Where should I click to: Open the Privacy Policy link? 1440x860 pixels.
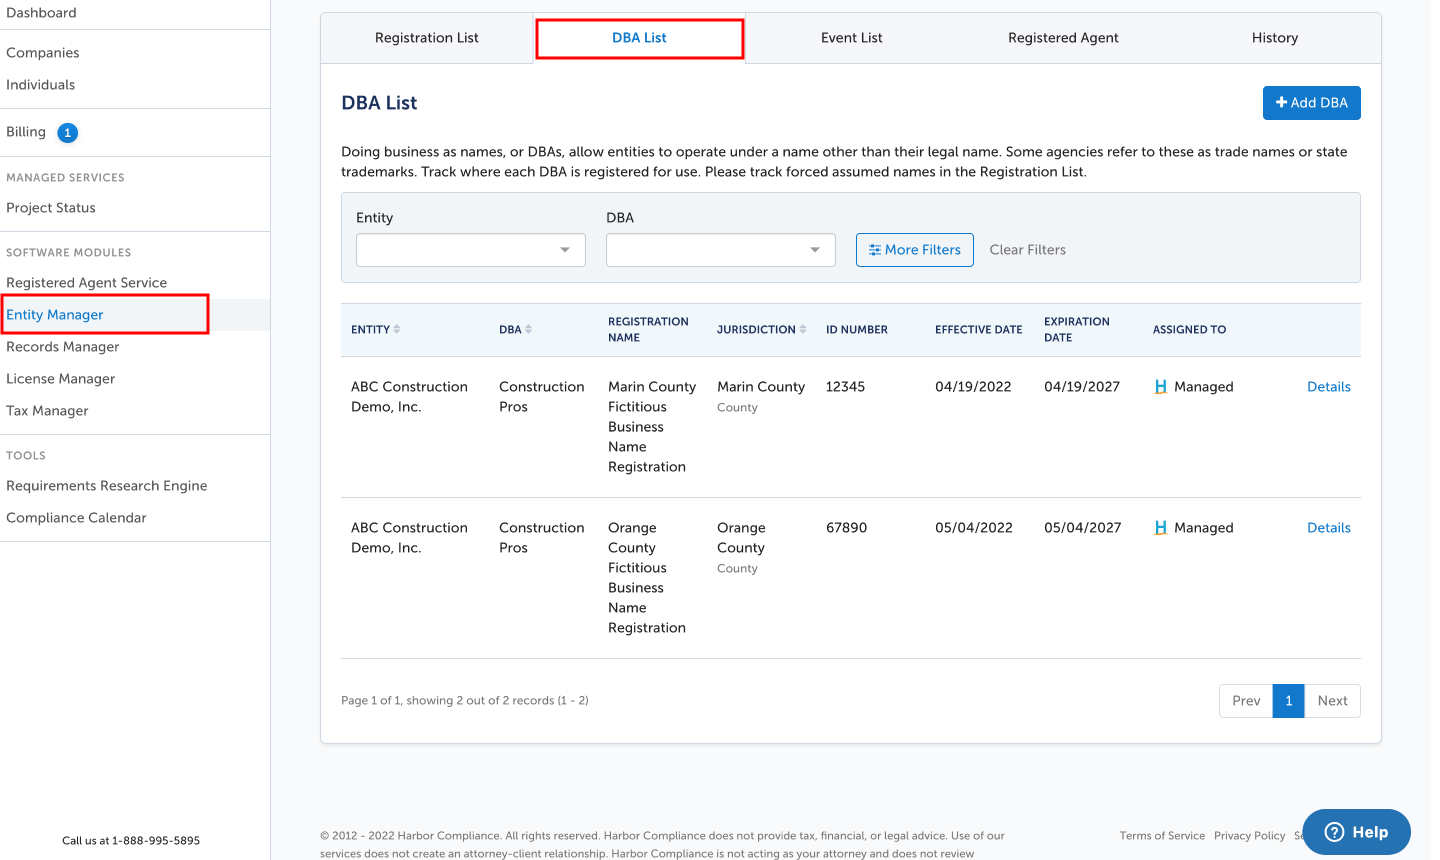(1249, 836)
